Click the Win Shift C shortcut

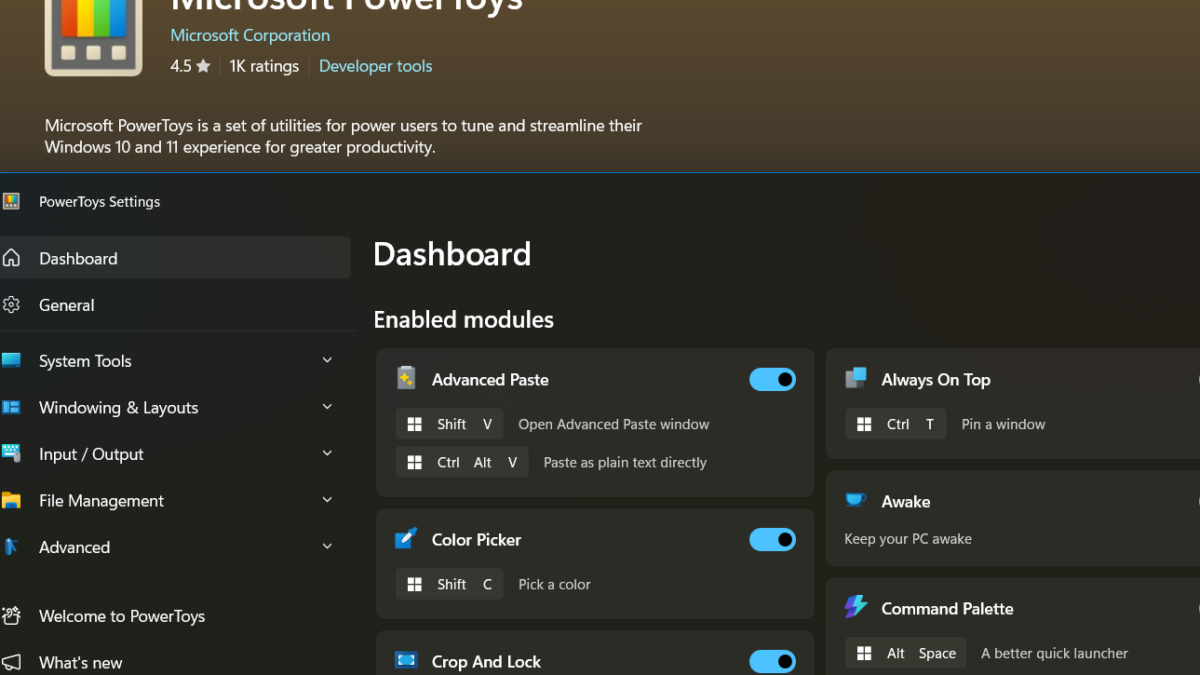tap(449, 584)
